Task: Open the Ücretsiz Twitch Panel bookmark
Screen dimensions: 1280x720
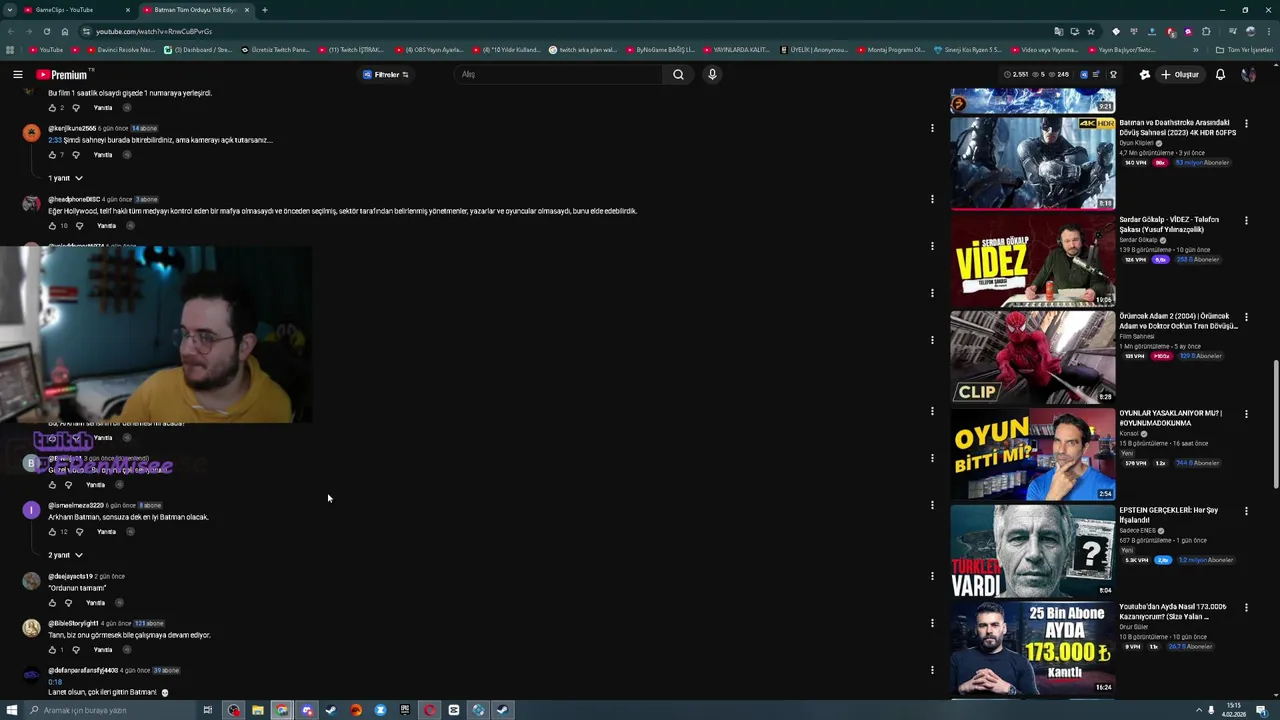Action: point(275,50)
